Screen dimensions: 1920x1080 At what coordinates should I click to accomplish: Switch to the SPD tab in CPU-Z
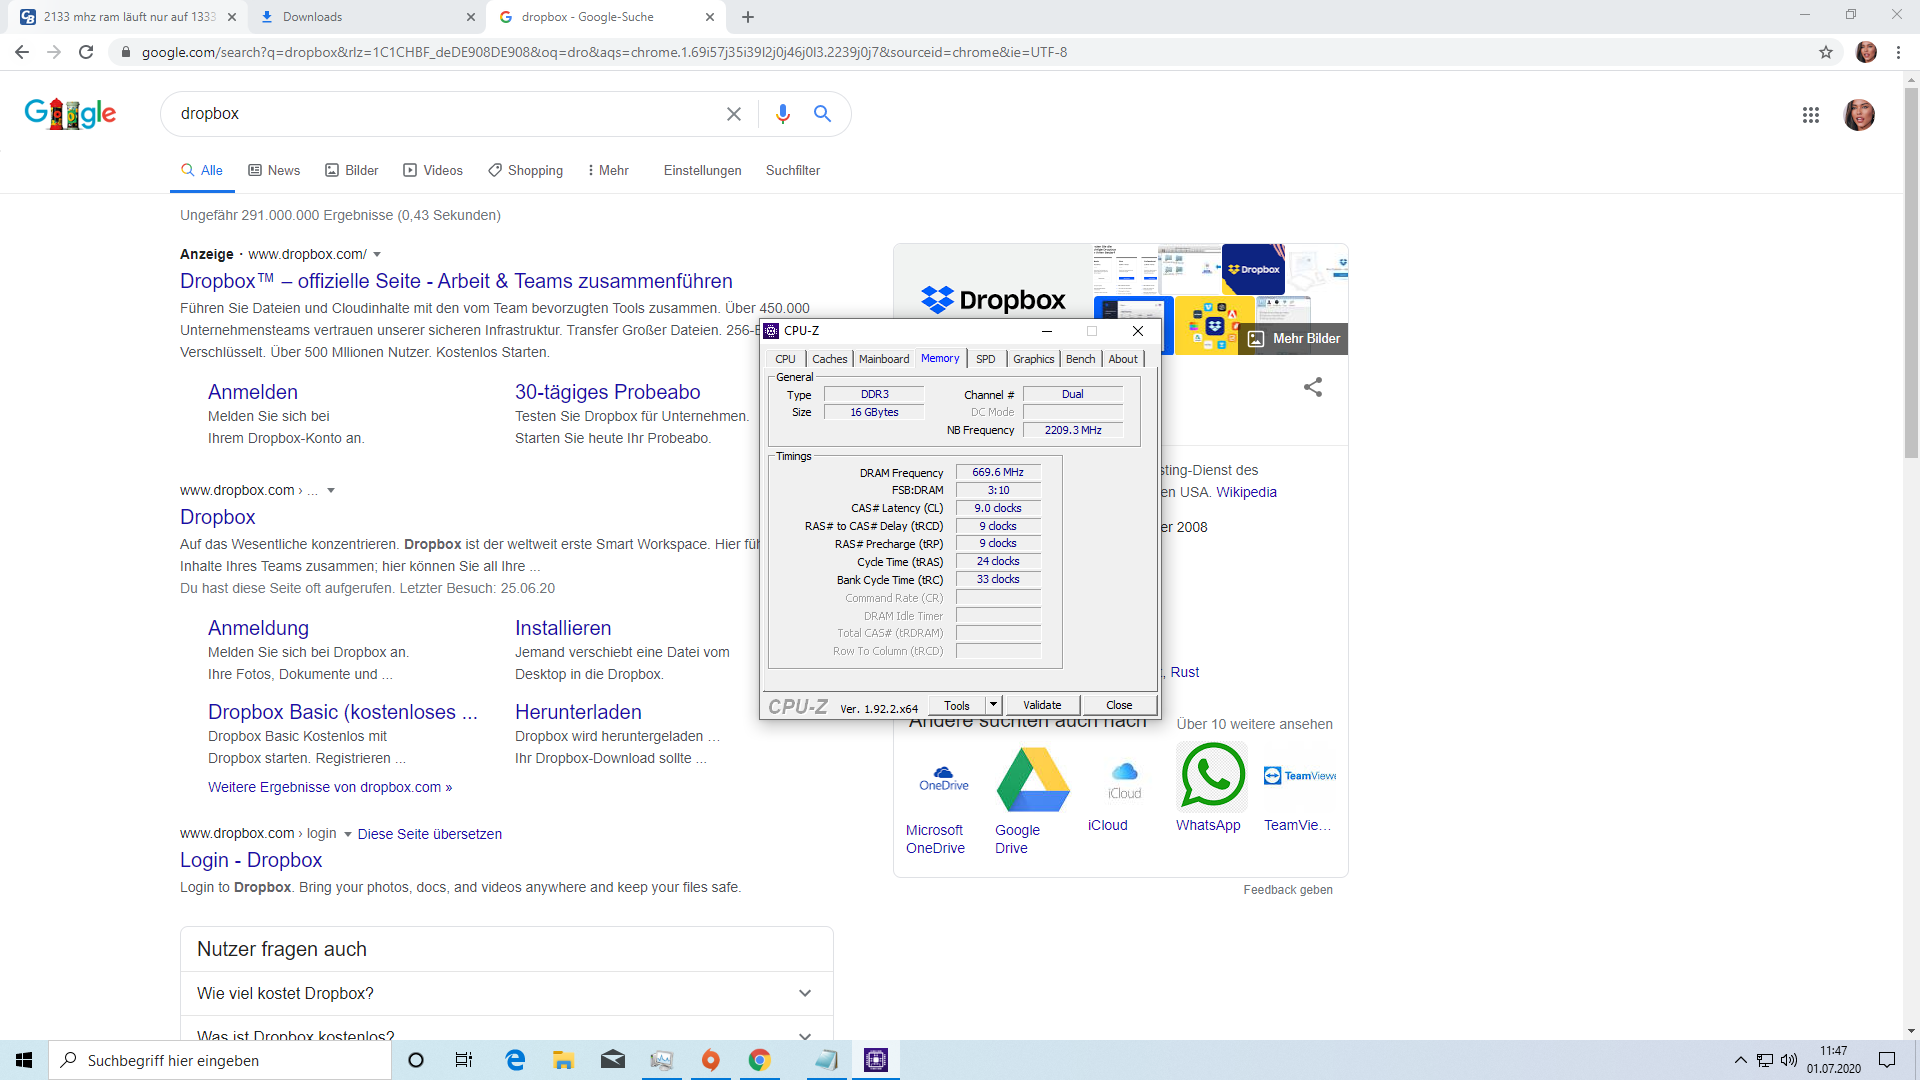point(985,359)
